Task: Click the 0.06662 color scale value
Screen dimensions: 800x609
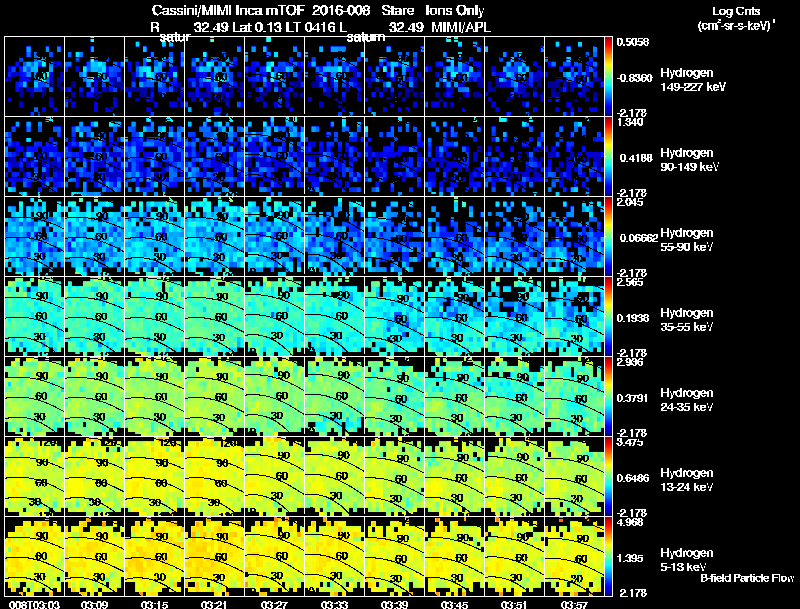Action: click(638, 238)
